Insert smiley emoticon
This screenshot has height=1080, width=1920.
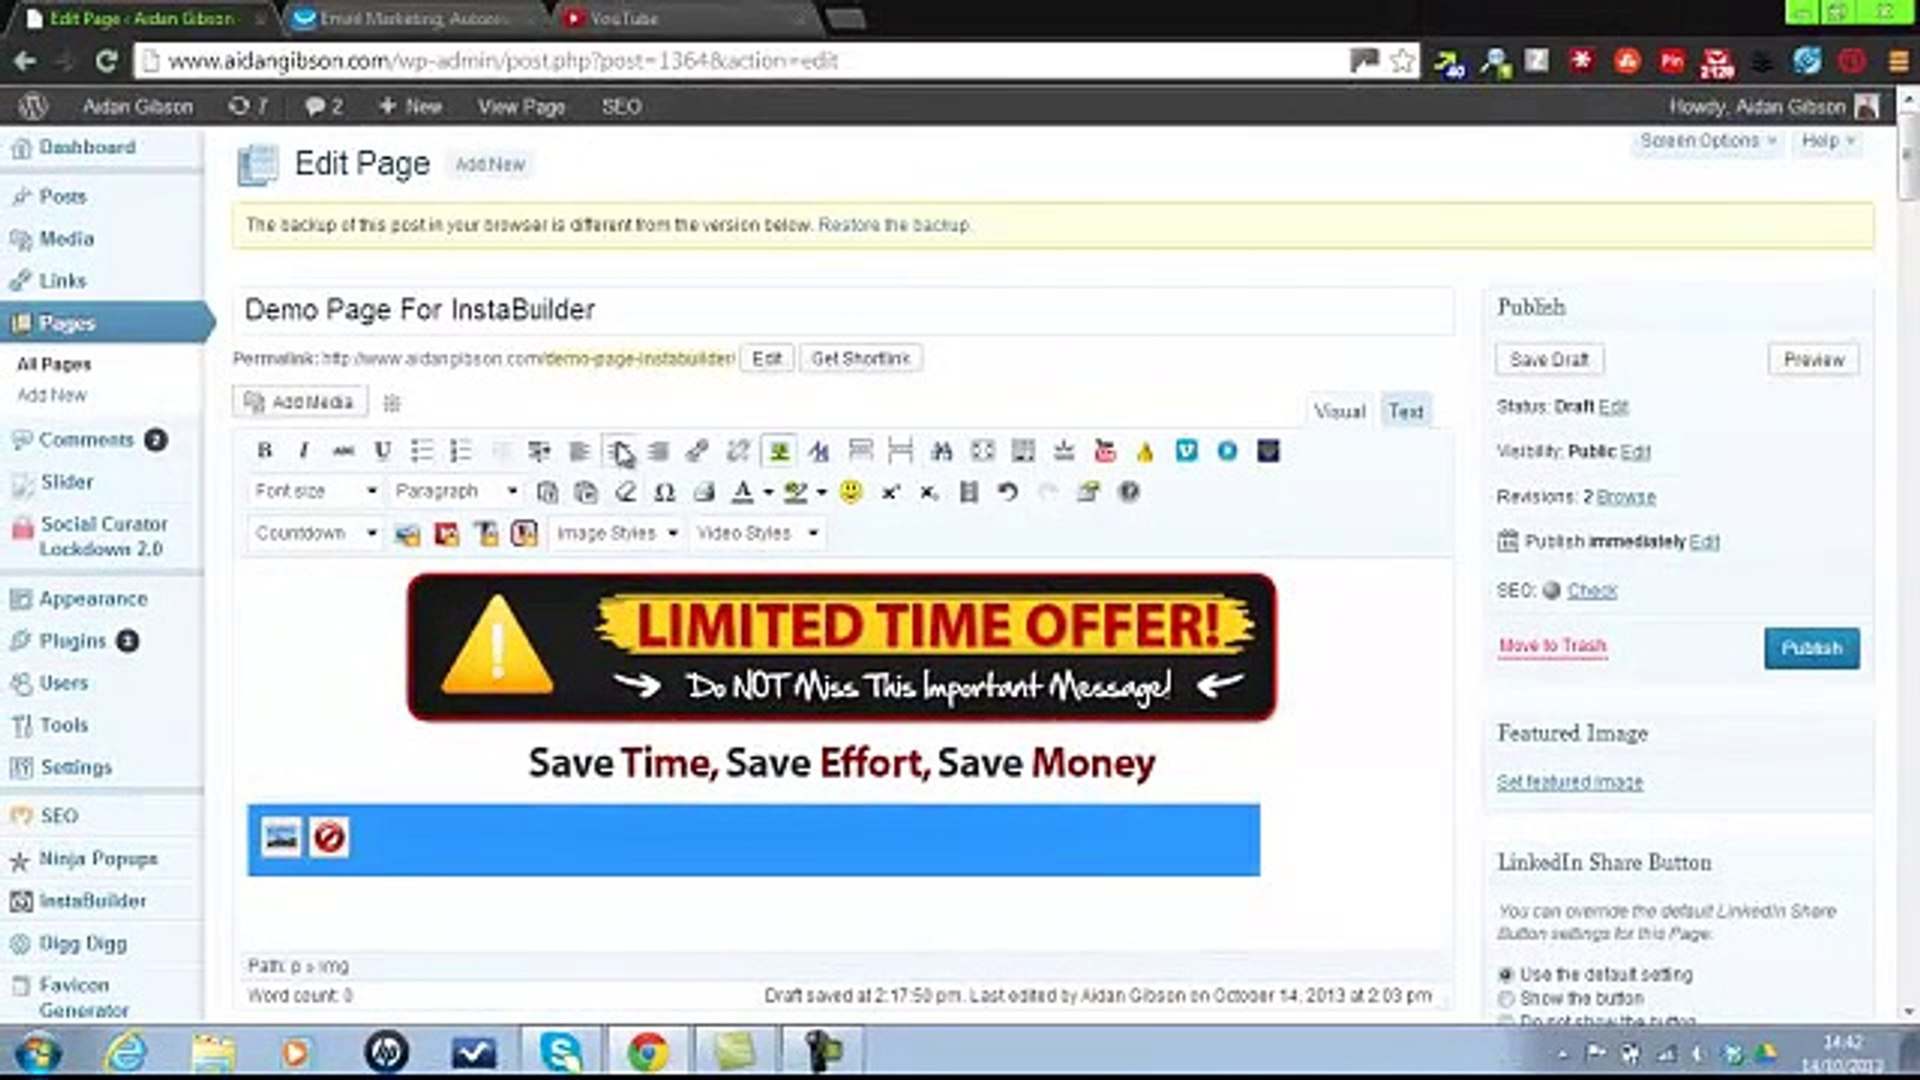click(850, 492)
